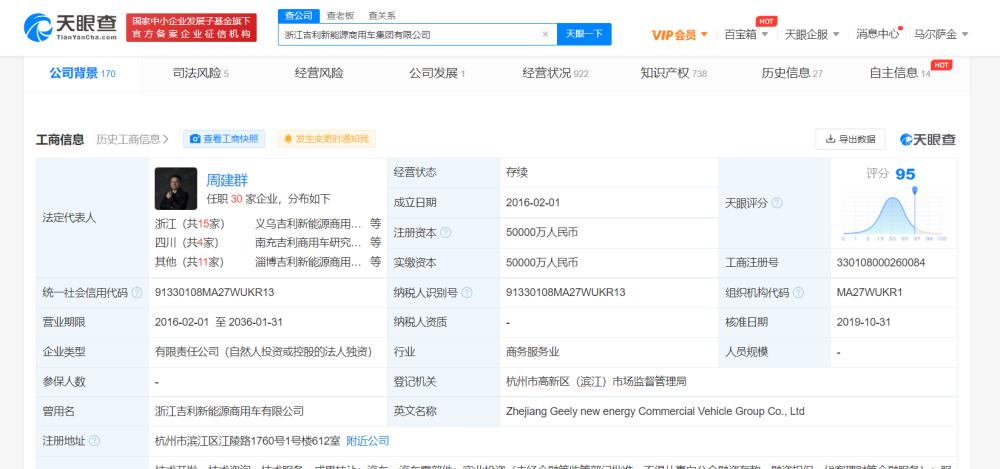The image size is (1000, 469).
Task: Clear the search box with X icon
Action: tap(545, 34)
